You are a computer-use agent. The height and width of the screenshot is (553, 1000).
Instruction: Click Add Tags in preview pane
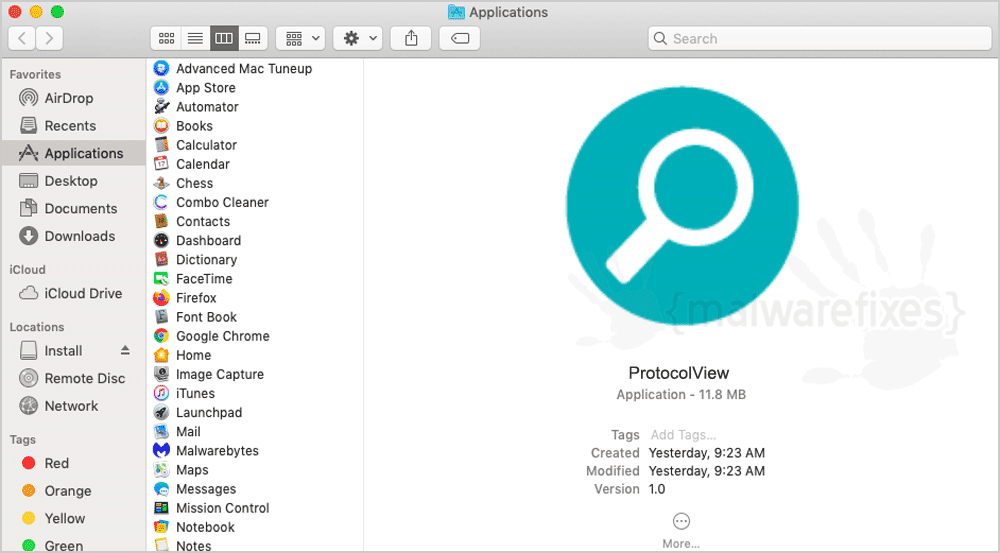[x=683, y=435]
